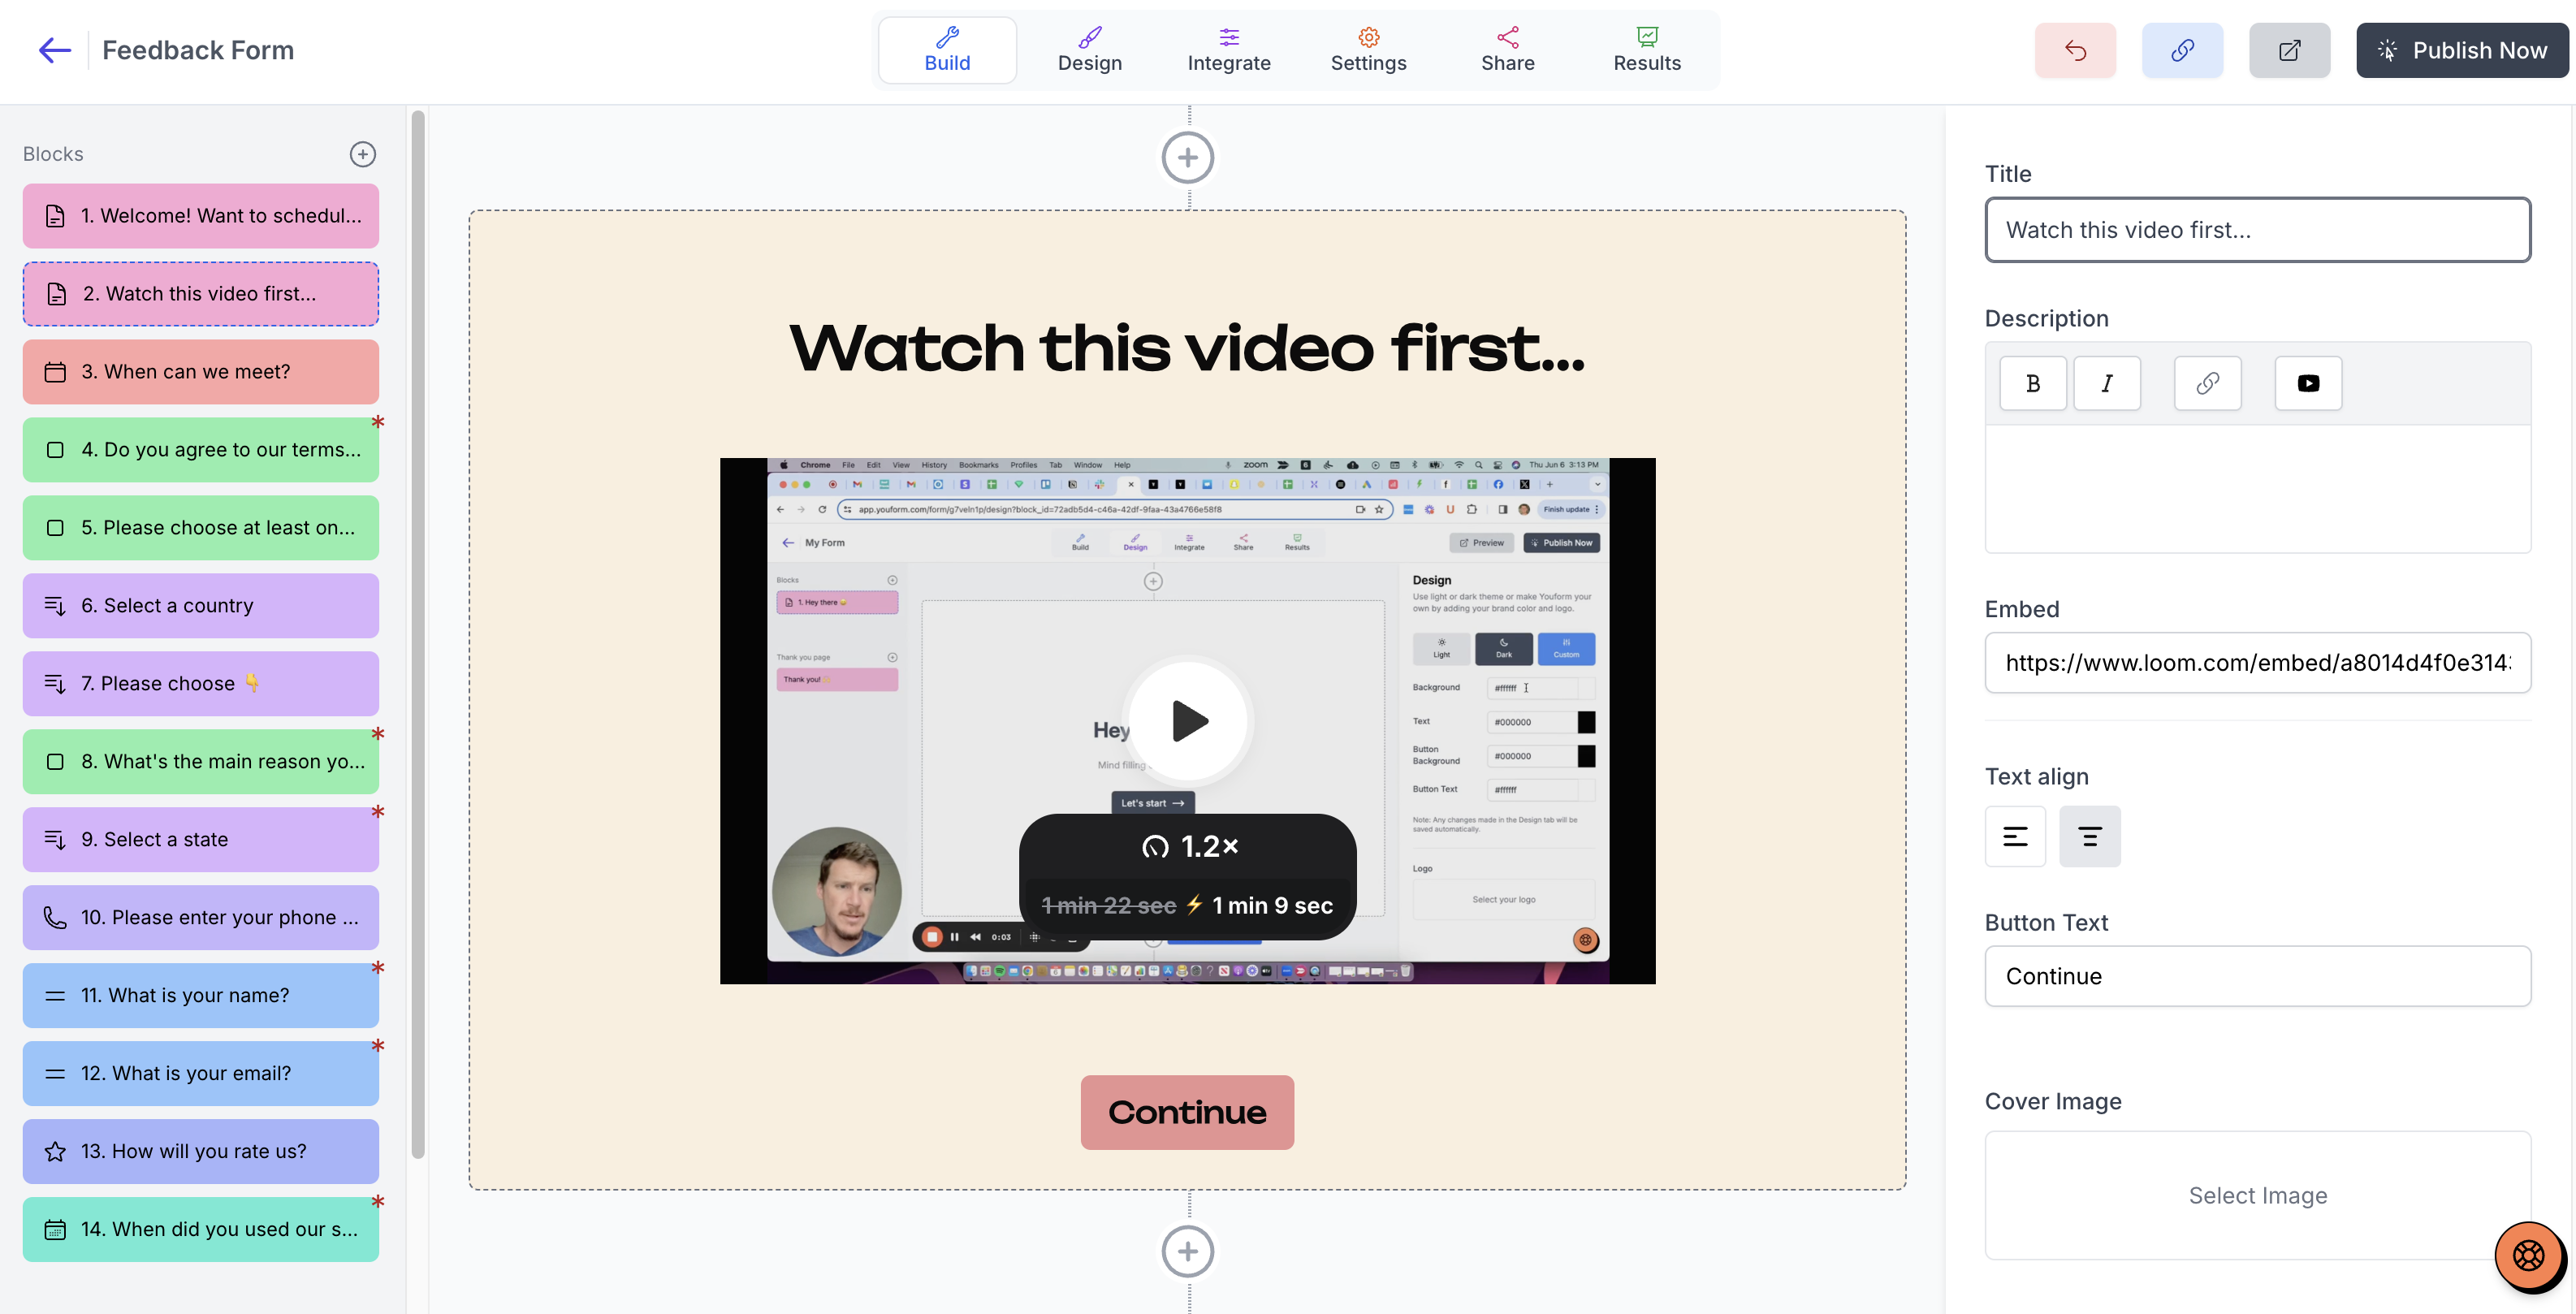
Task: Click the heading Watch this video first...
Action: (x=1187, y=348)
